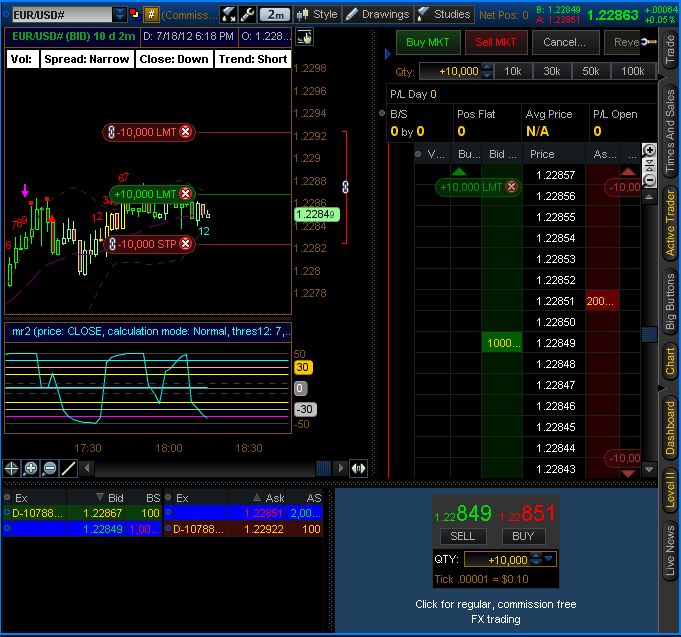Open the Trade side tab
The height and width of the screenshot is (637, 681).
[670, 49]
